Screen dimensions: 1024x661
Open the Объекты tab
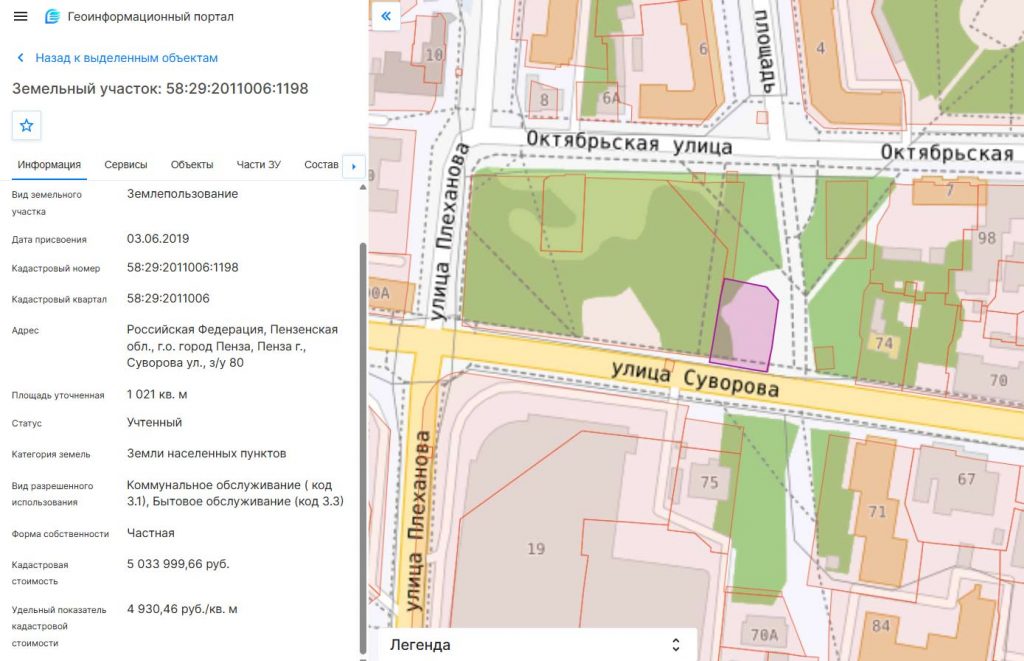click(x=192, y=165)
